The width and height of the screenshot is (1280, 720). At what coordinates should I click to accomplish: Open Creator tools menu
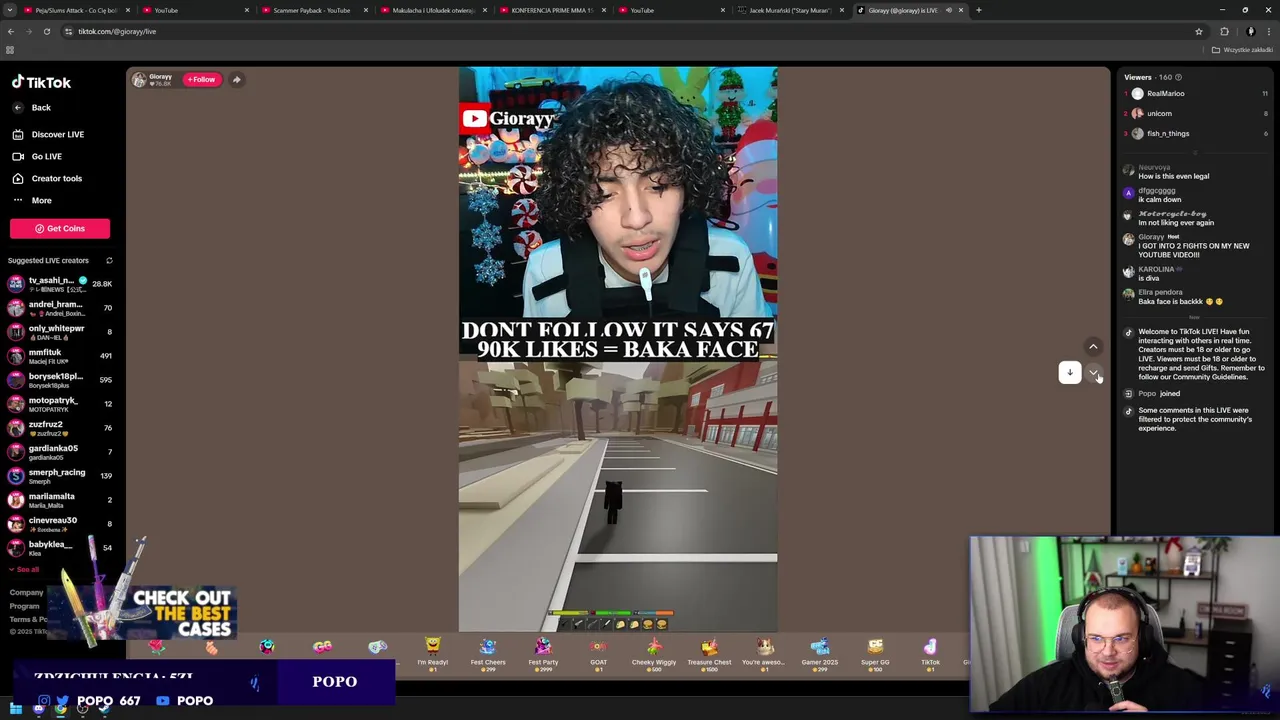47,178
